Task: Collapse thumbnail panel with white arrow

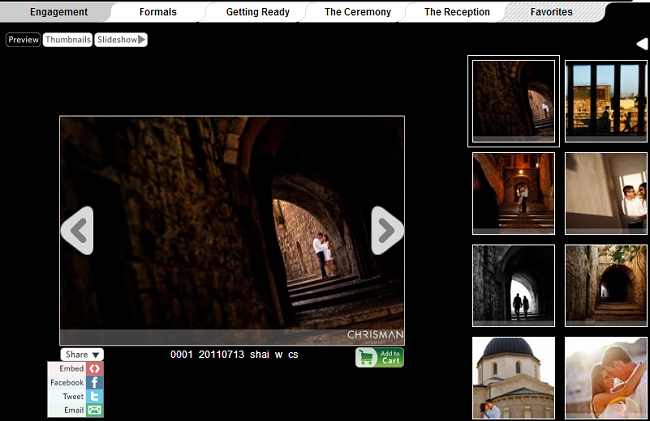Action: tap(642, 44)
